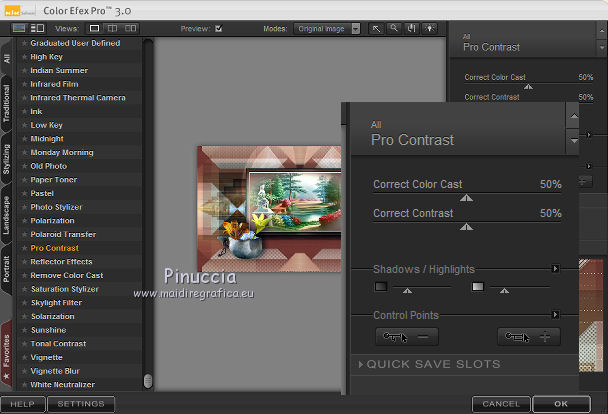Open the All filters tab

tap(7, 57)
